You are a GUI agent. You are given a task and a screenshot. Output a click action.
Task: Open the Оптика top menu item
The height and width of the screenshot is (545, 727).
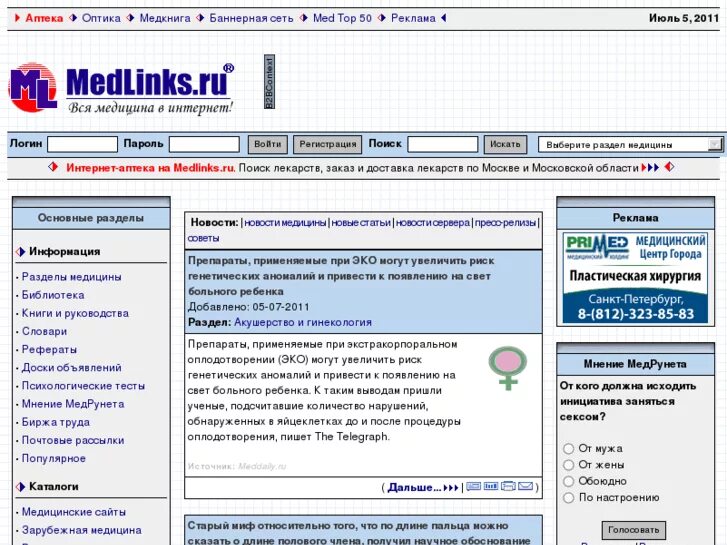coord(101,18)
